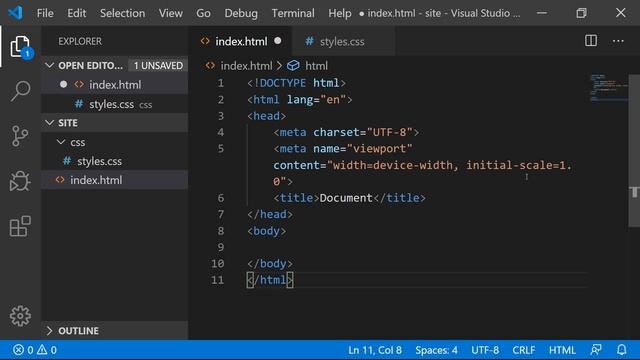
Task: Click the Document title text in the code
Action: click(346, 198)
